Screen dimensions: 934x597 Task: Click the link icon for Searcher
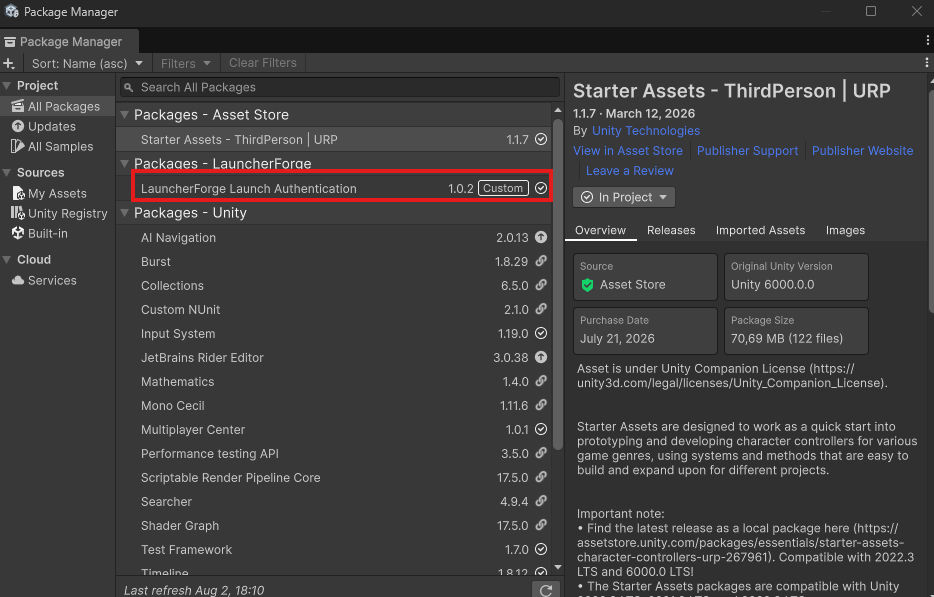541,501
